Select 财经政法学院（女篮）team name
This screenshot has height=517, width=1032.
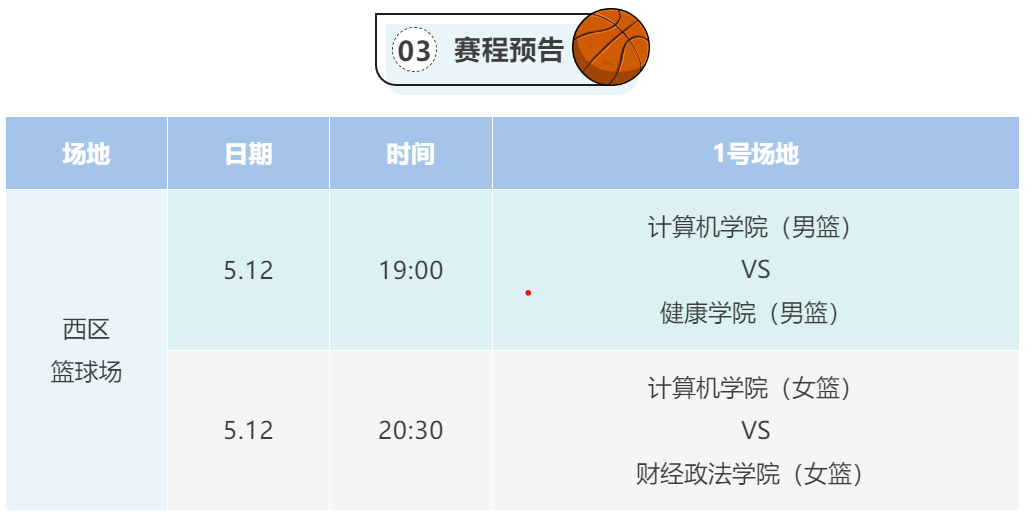[x=756, y=473]
